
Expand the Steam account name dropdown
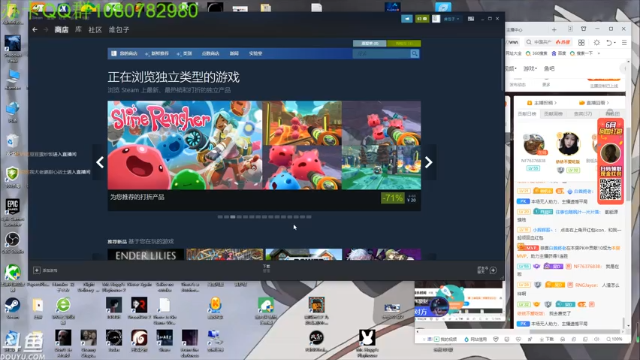pyautogui.click(x=451, y=19)
